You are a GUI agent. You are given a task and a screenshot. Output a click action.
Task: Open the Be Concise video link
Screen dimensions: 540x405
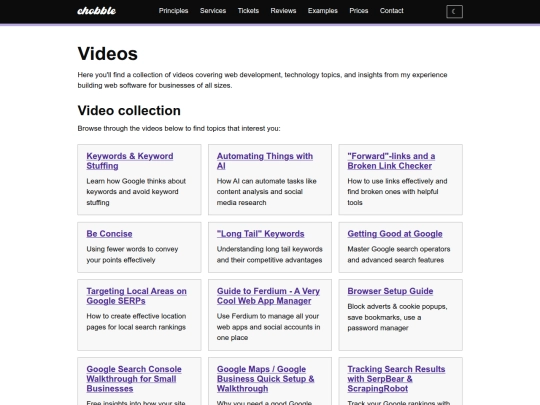pyautogui.click(x=109, y=233)
